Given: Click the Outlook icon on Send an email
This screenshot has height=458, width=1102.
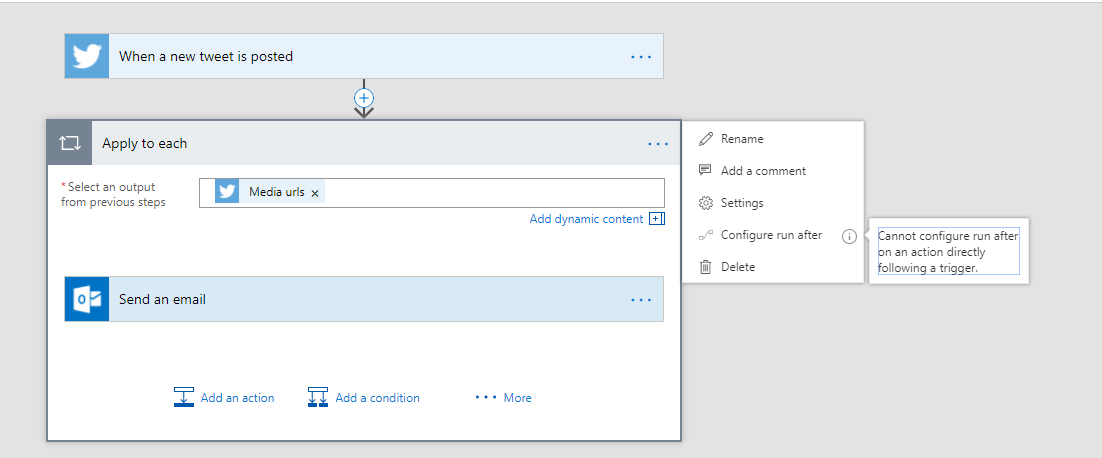Looking at the screenshot, I should tap(87, 299).
